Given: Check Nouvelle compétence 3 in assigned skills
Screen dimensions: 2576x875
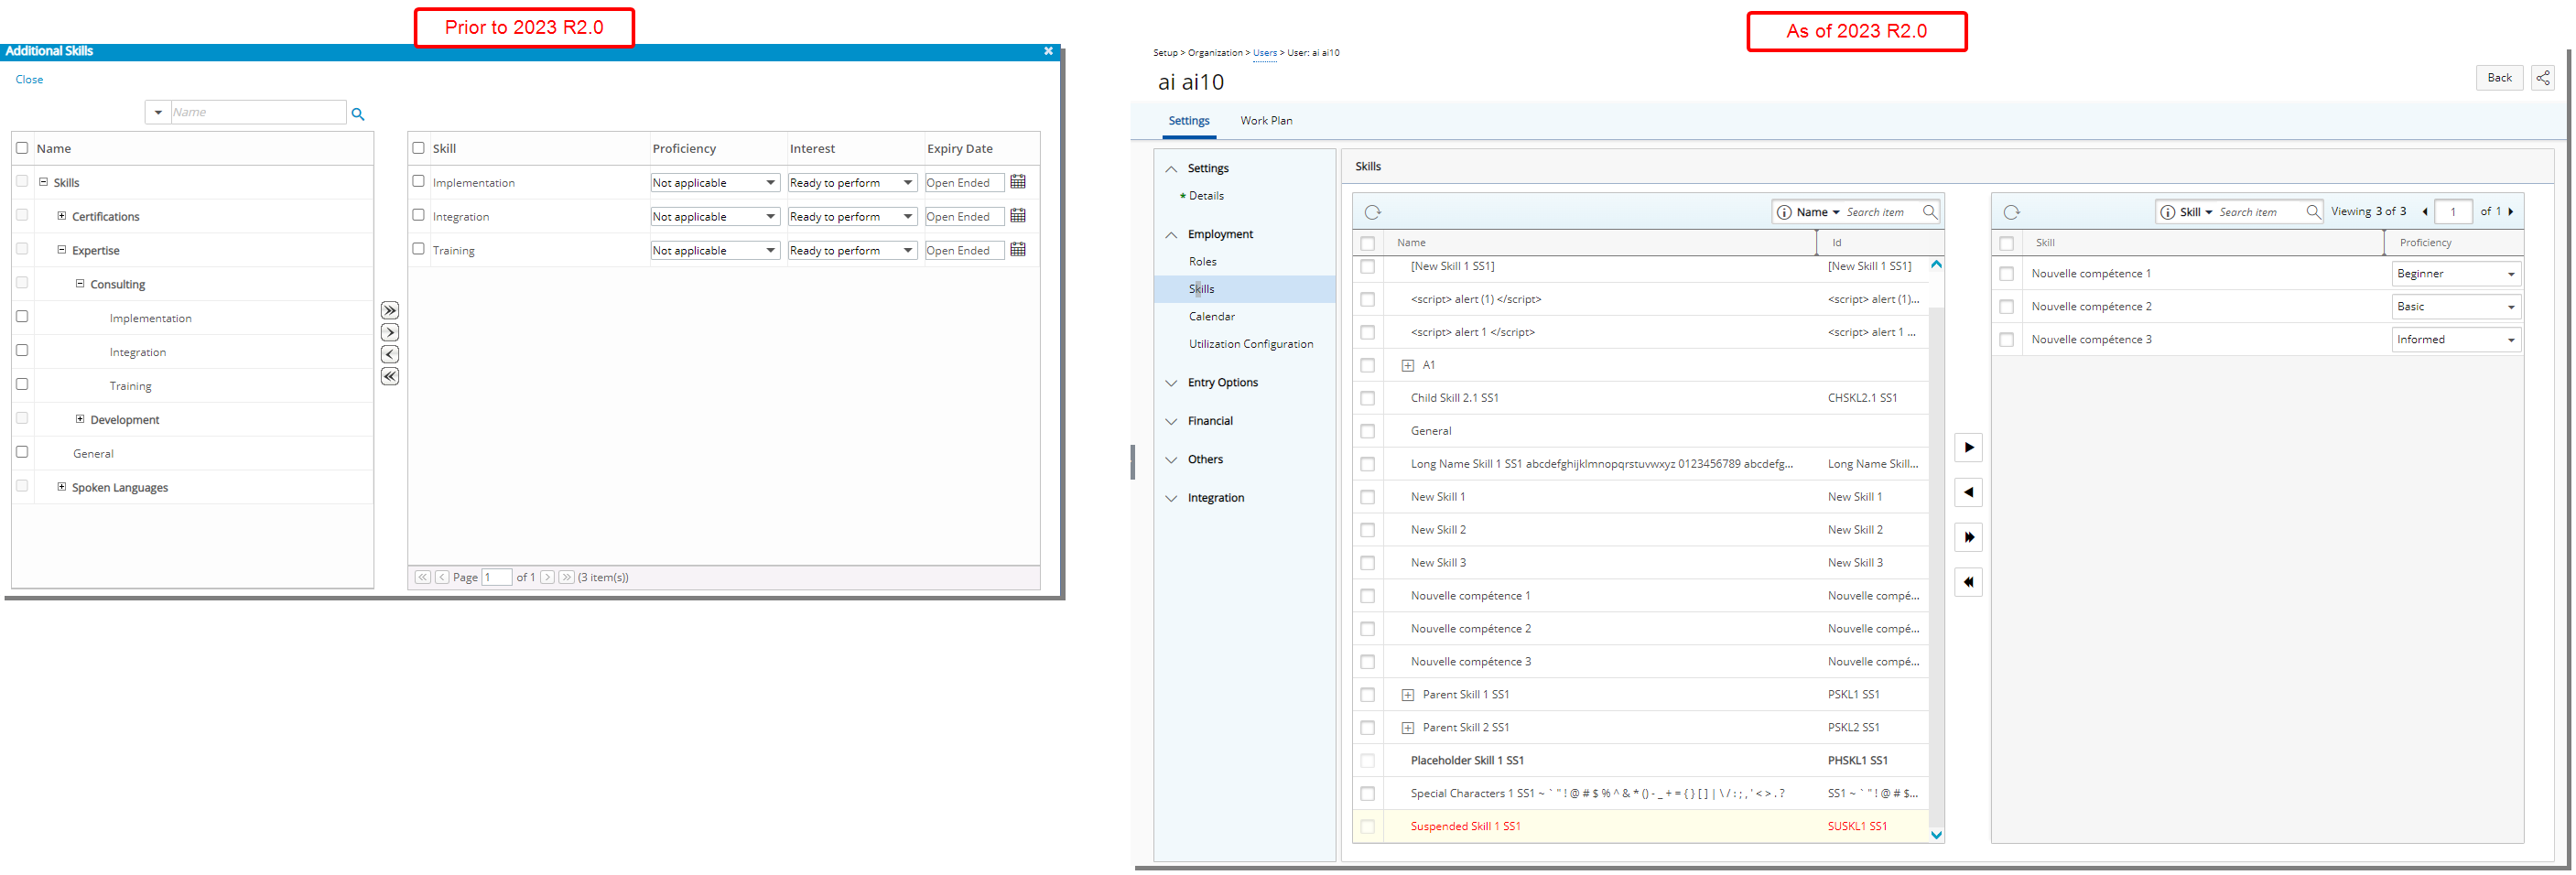Looking at the screenshot, I should click(x=2007, y=340).
